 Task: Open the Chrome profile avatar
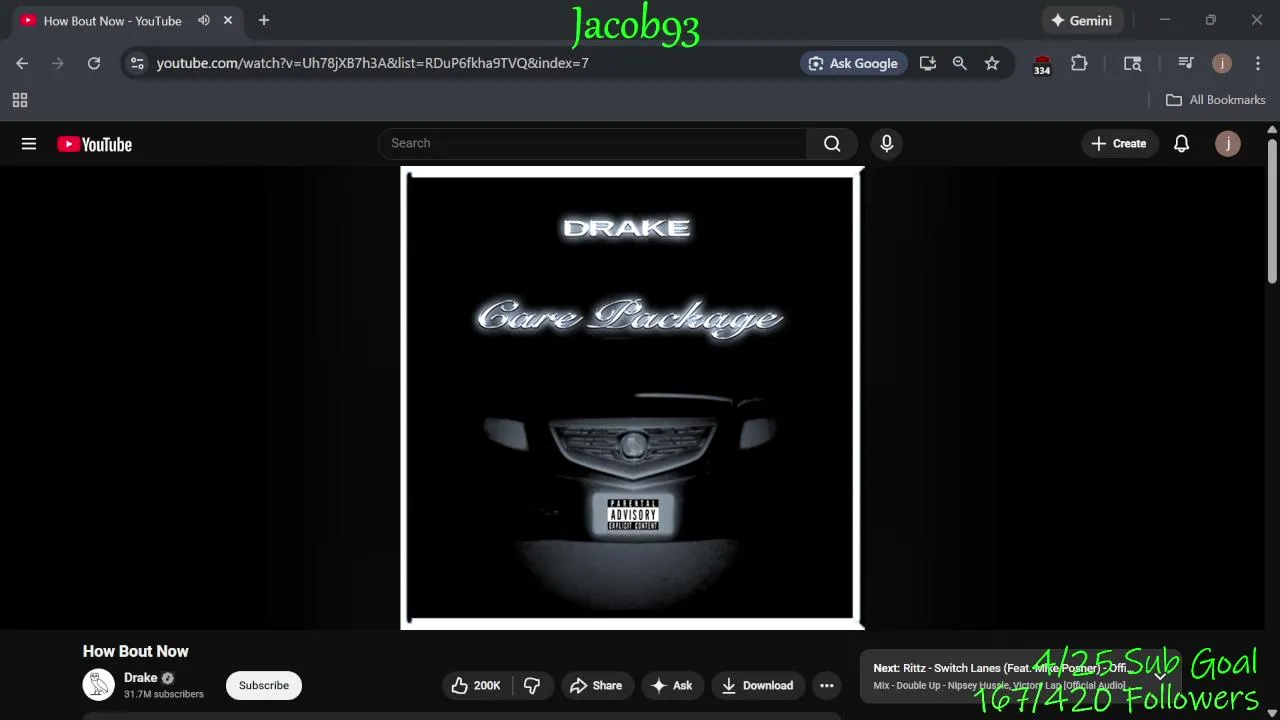(1222, 63)
